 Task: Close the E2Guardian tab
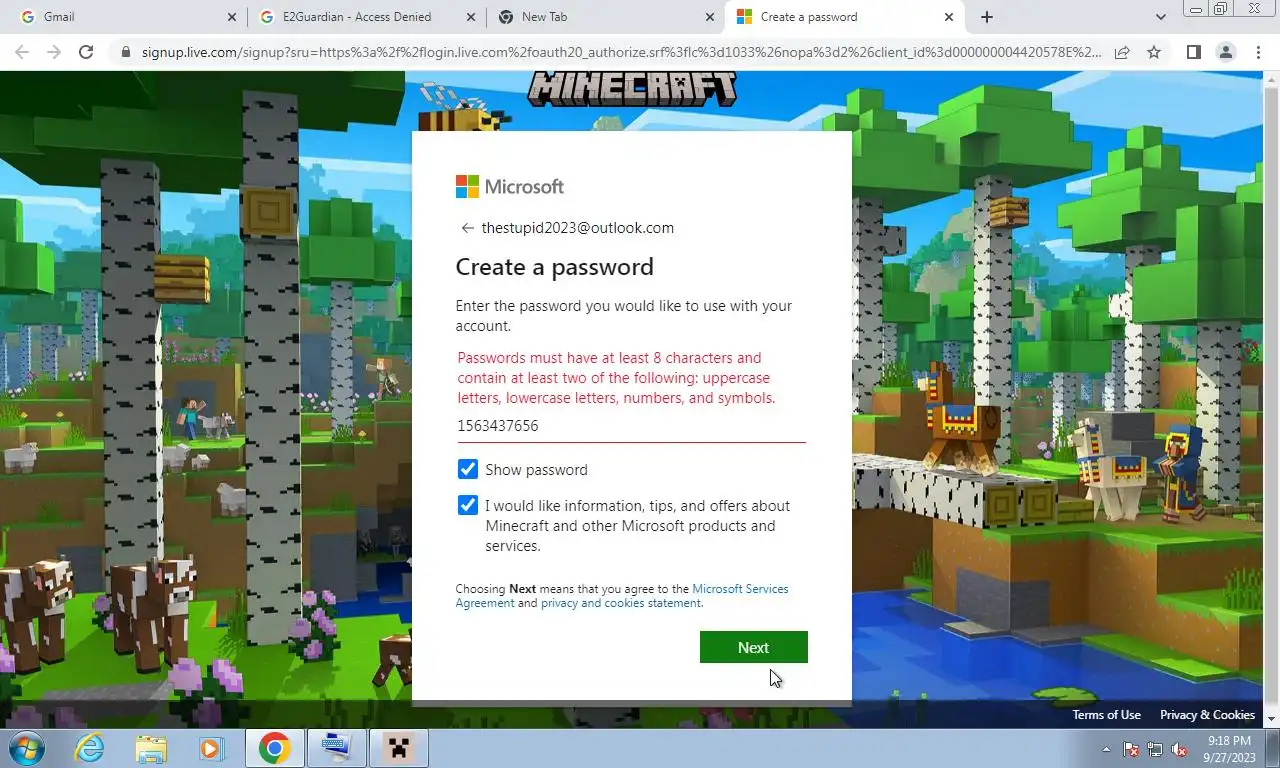click(471, 17)
